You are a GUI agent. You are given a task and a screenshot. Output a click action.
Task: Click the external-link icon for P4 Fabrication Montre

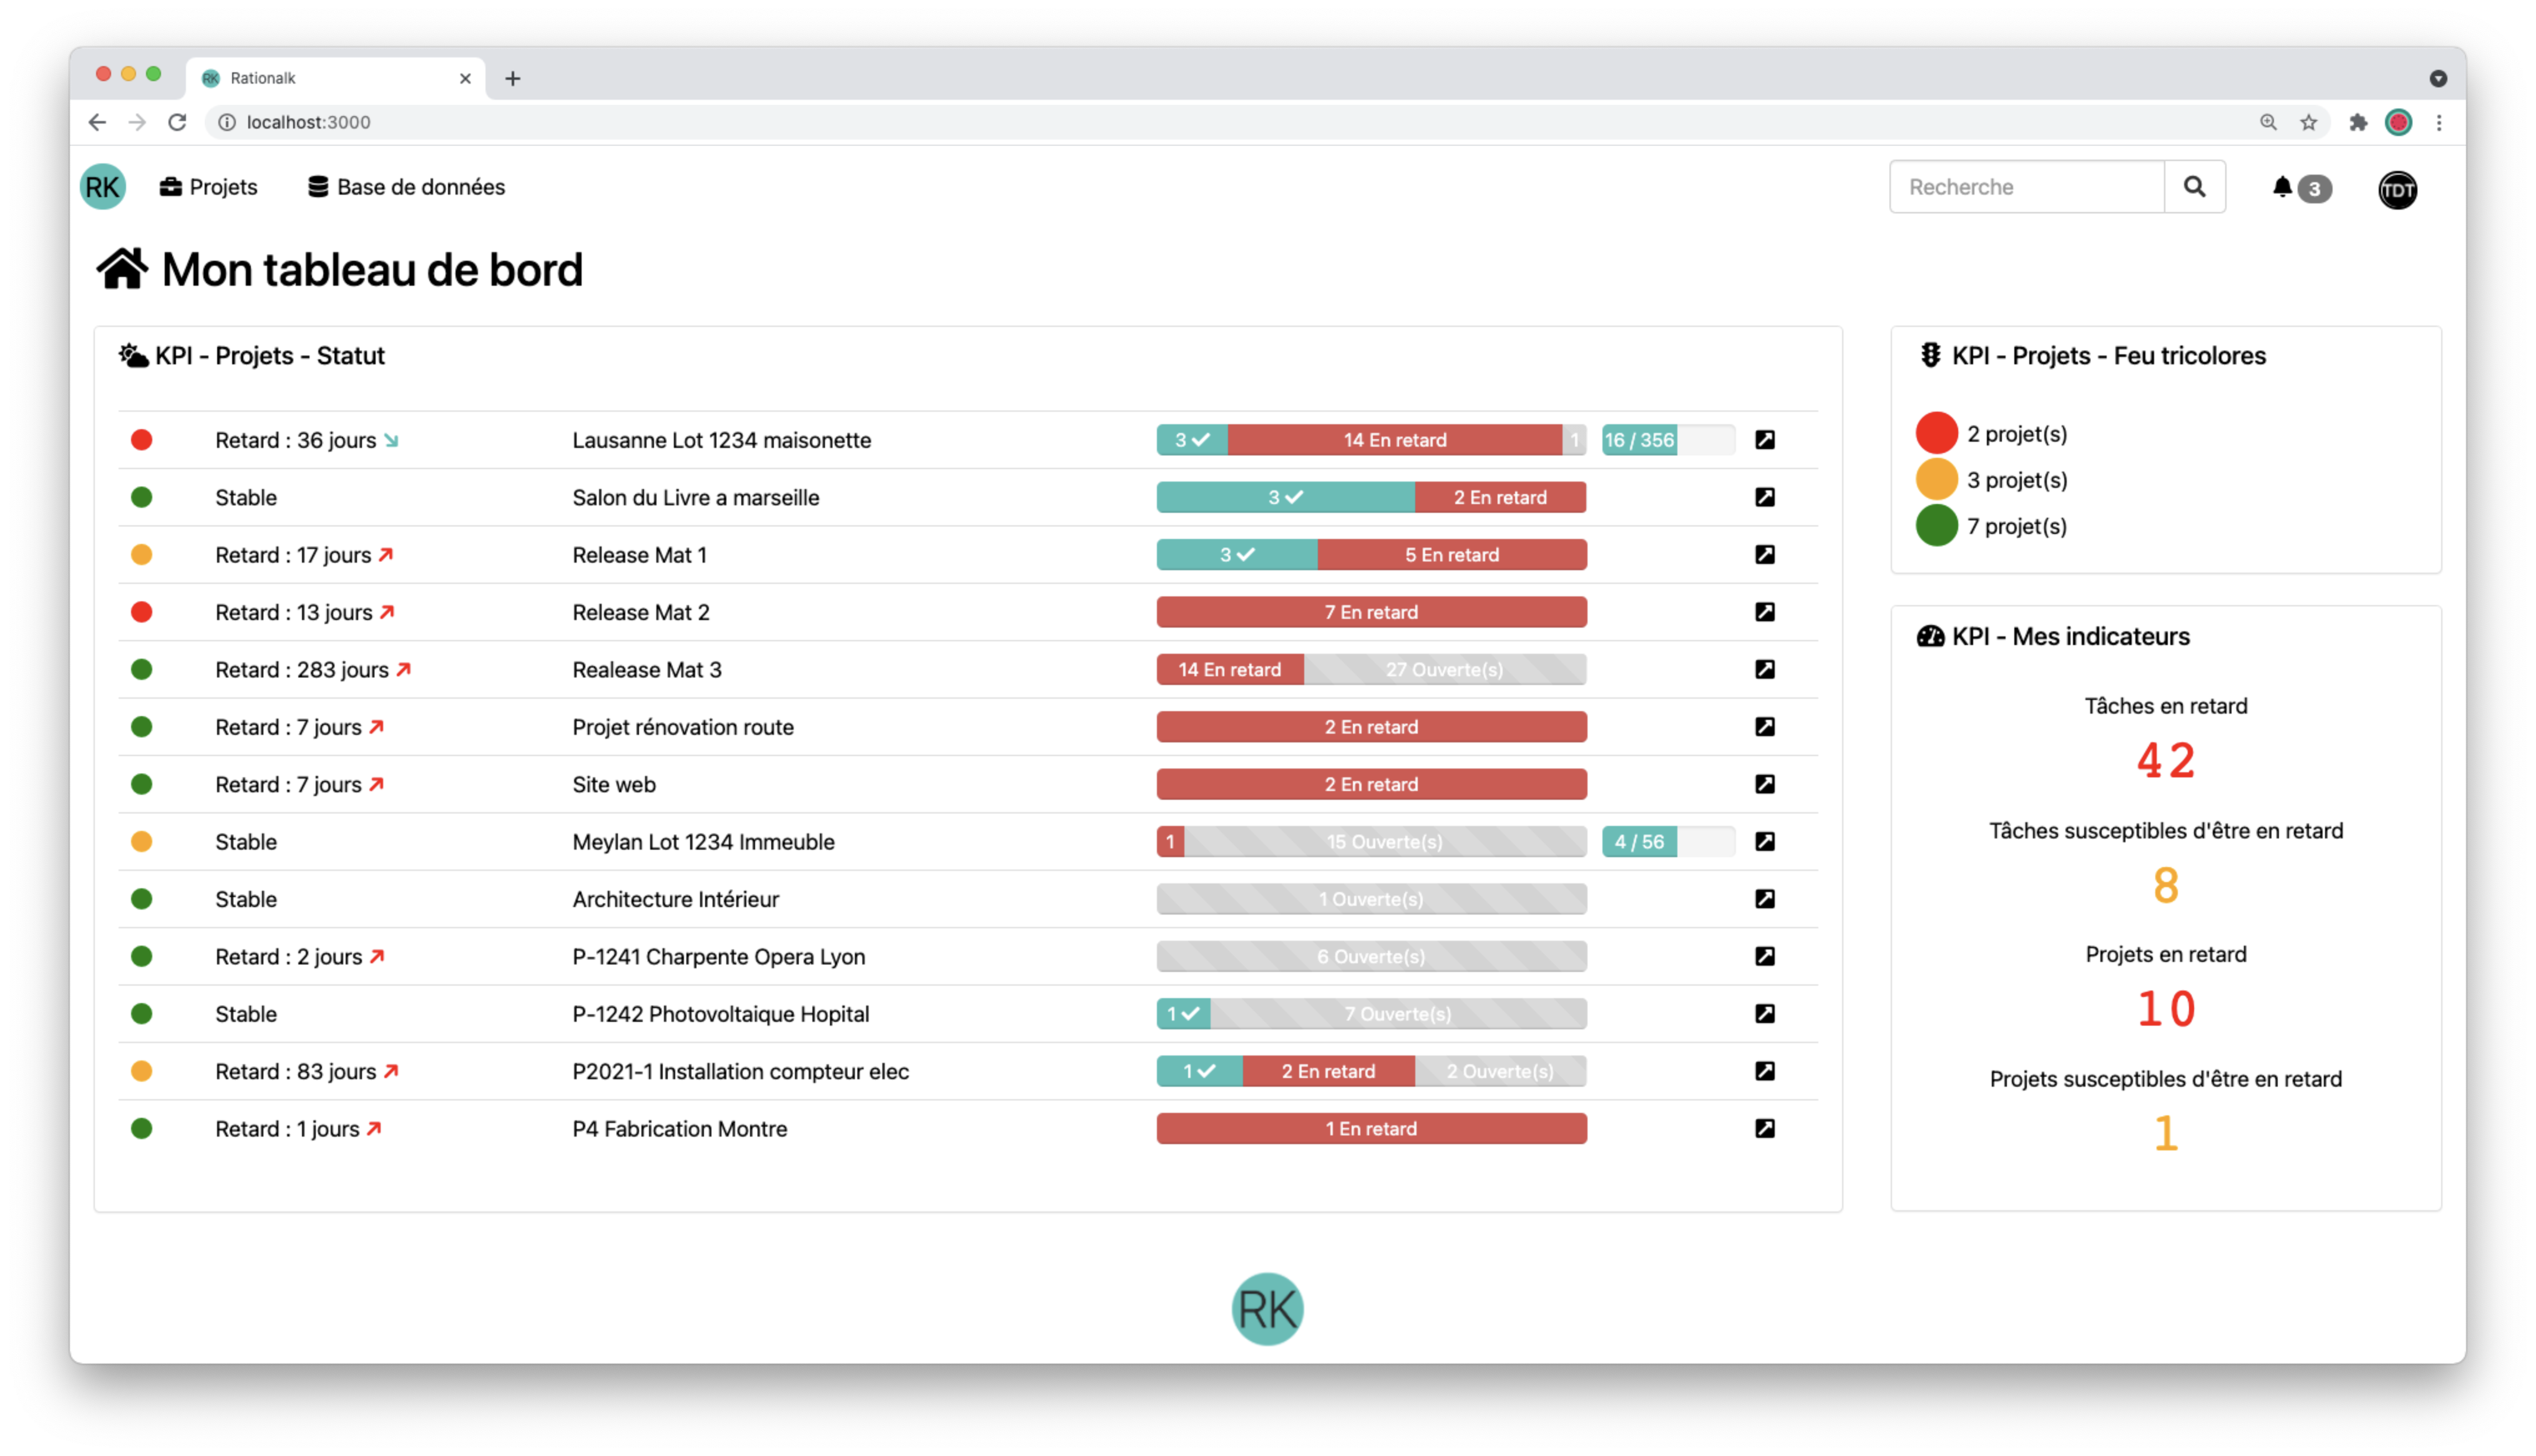(1765, 1128)
